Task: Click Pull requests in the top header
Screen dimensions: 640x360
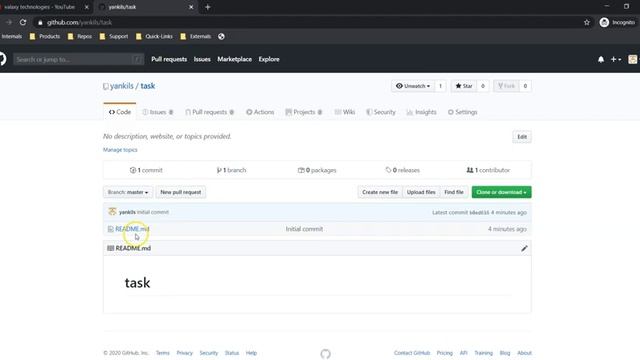Action: point(169,59)
